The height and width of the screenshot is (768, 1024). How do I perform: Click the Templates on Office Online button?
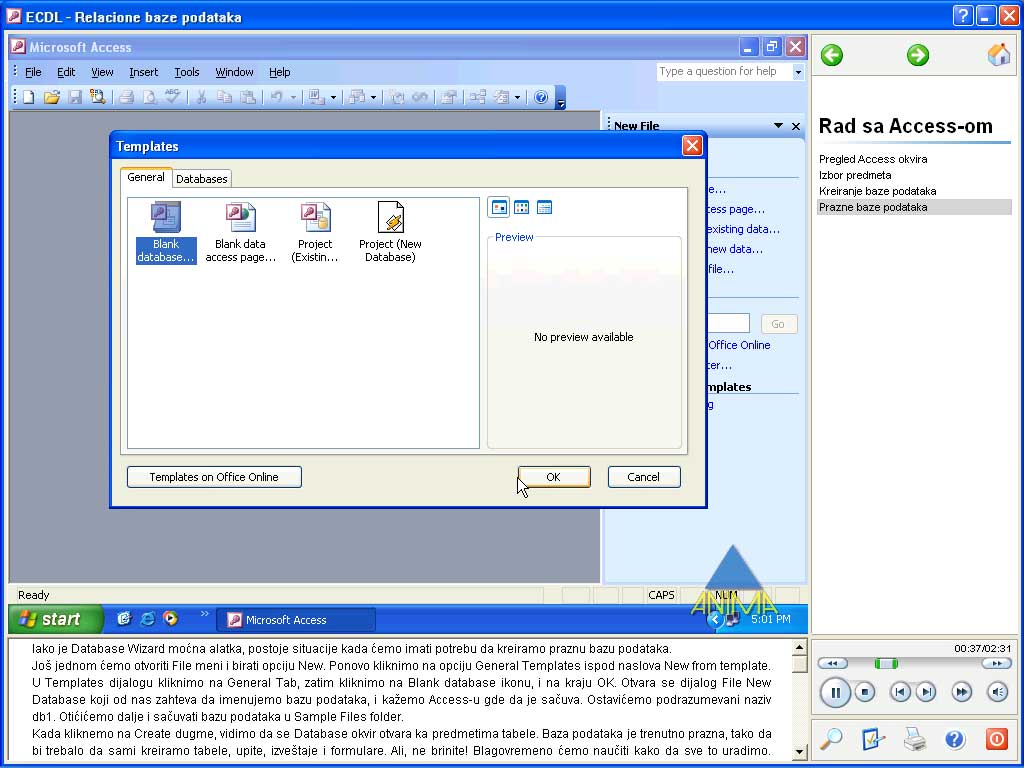[x=213, y=477]
